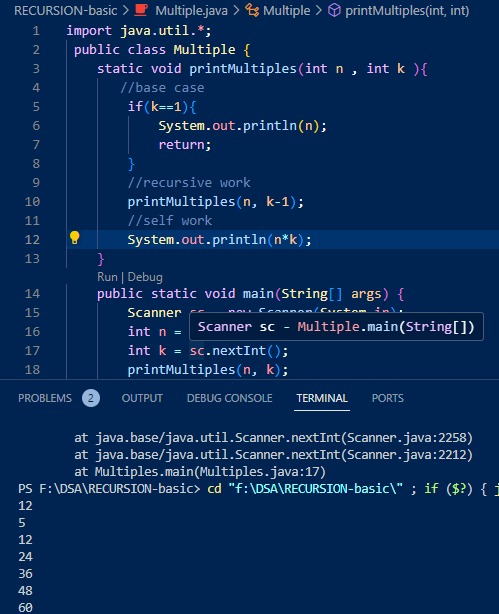This screenshot has width=499, height=614.
Task: Open the Multiple class breadcrumb
Action: click(x=286, y=11)
